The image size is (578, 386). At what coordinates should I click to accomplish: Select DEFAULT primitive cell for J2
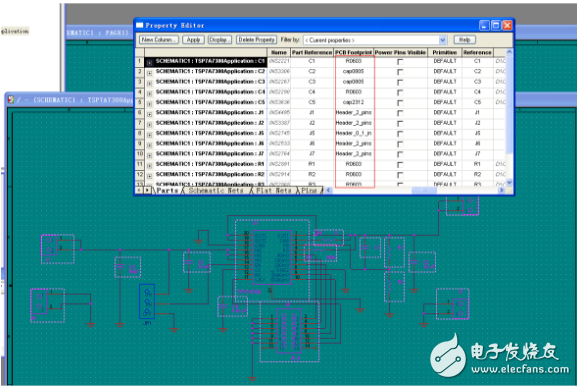click(x=445, y=123)
